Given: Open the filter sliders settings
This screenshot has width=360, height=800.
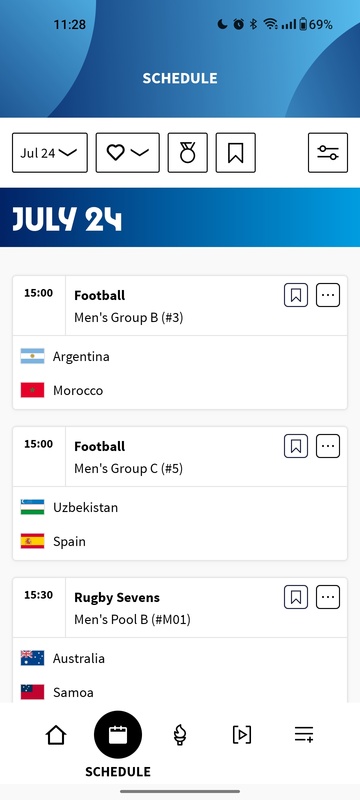Looking at the screenshot, I should tap(328, 153).
